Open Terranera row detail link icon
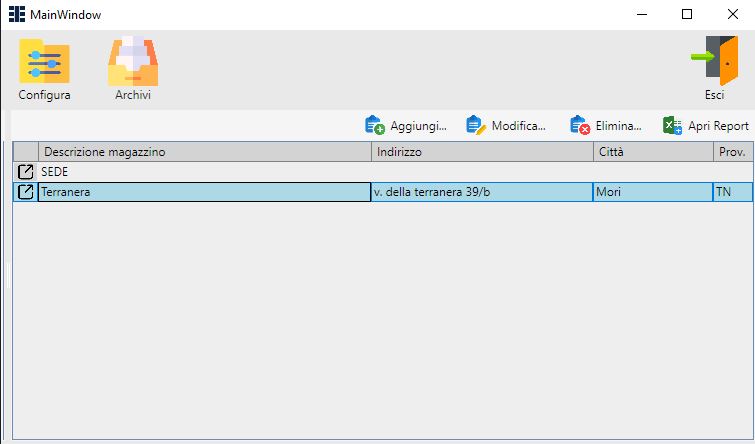755x444 pixels. tap(26, 192)
